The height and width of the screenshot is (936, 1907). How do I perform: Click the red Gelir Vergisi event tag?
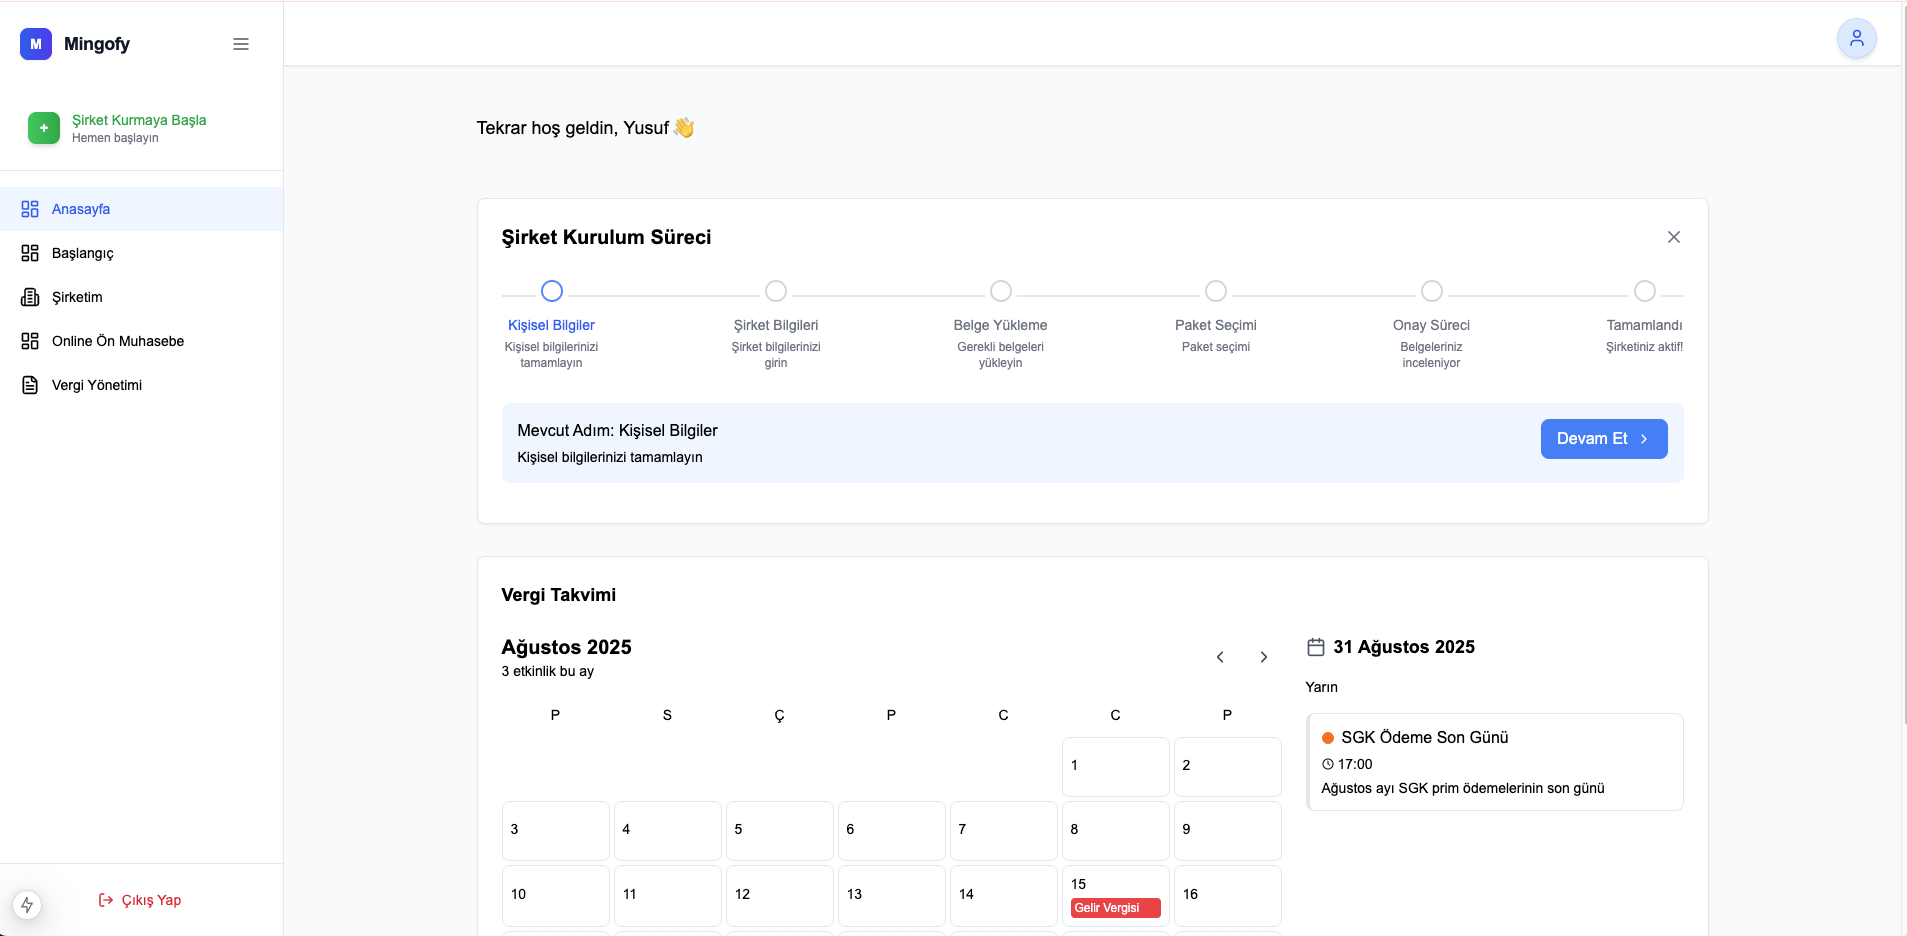[x=1115, y=908]
